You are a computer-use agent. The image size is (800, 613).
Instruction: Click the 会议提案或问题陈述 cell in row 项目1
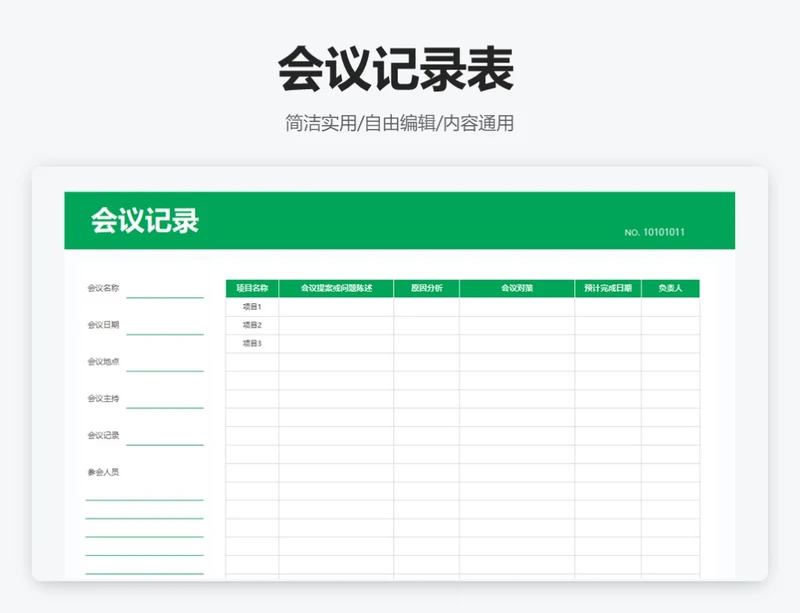(336, 307)
